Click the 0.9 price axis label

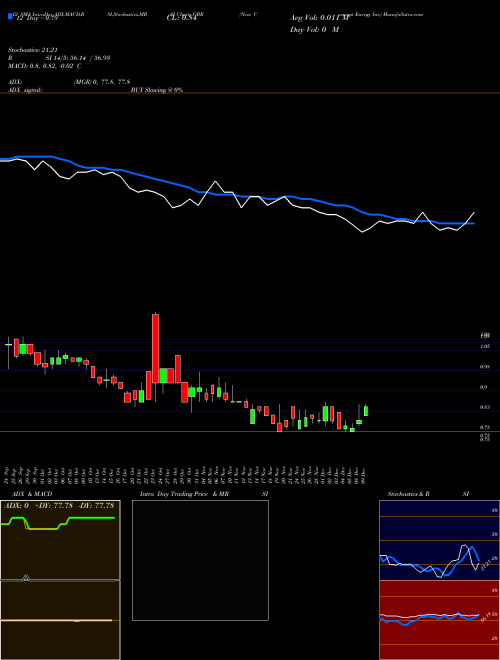pyautogui.click(x=484, y=387)
